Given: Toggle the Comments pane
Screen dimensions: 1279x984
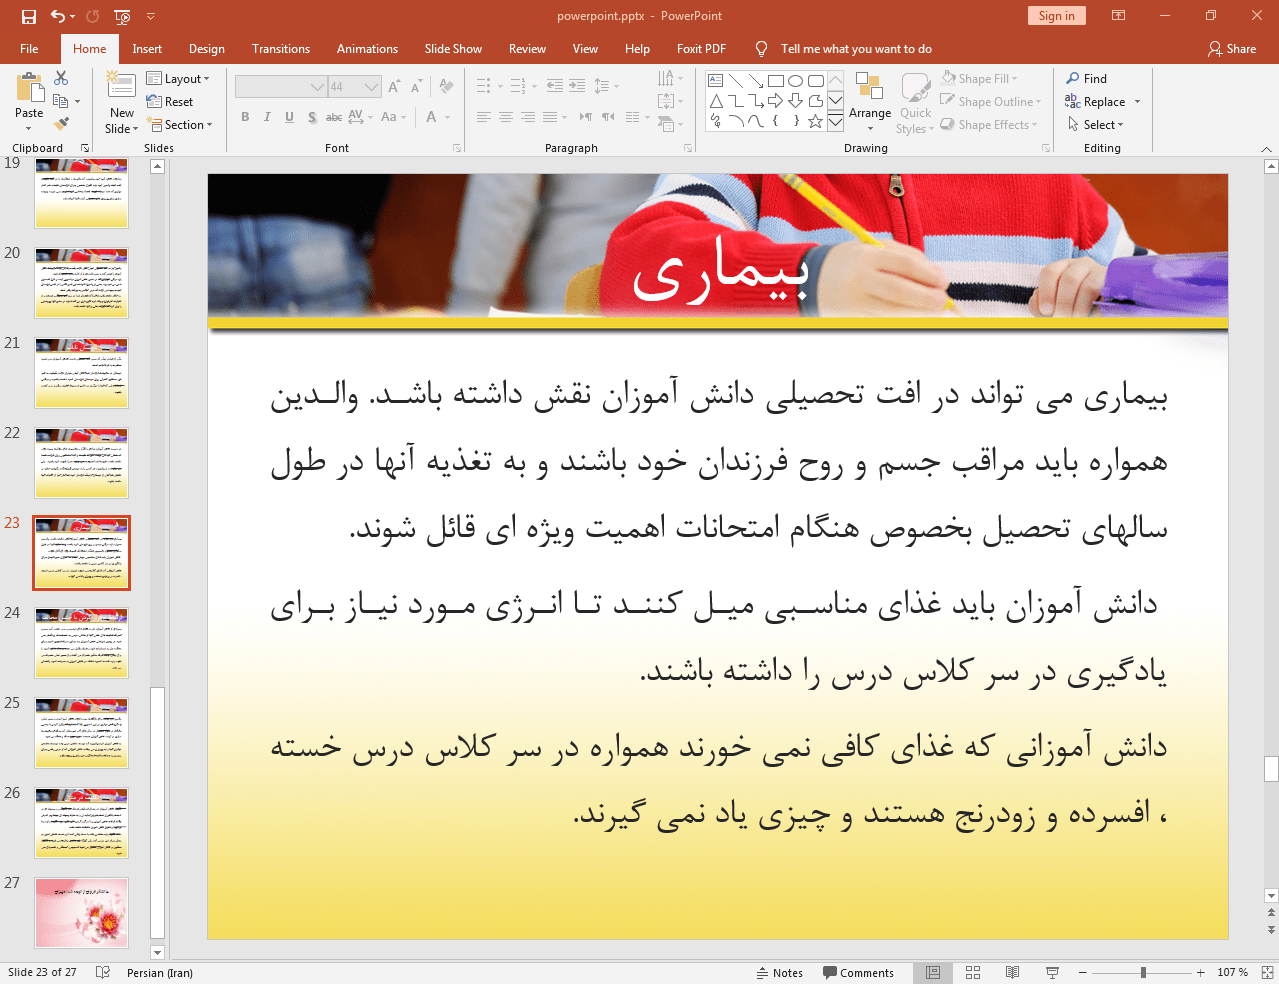Looking at the screenshot, I should click(858, 973).
